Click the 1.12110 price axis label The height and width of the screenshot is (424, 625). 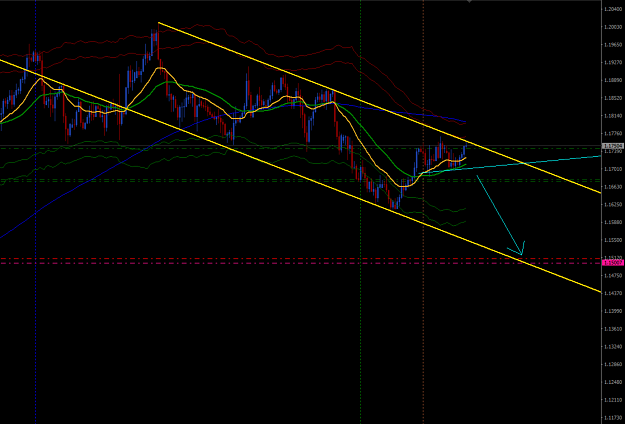pos(613,400)
